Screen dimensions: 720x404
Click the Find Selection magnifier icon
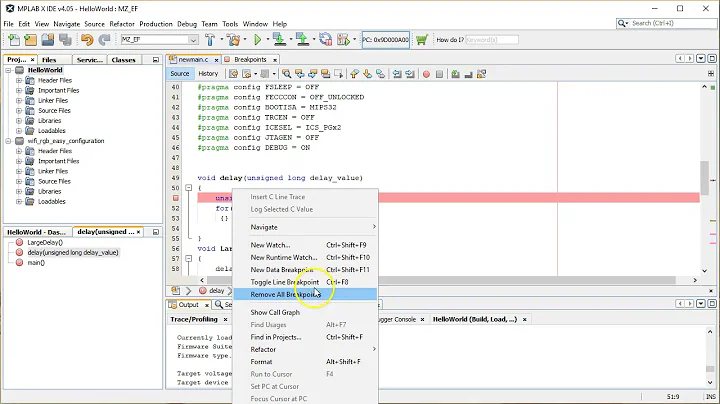pos(287,74)
